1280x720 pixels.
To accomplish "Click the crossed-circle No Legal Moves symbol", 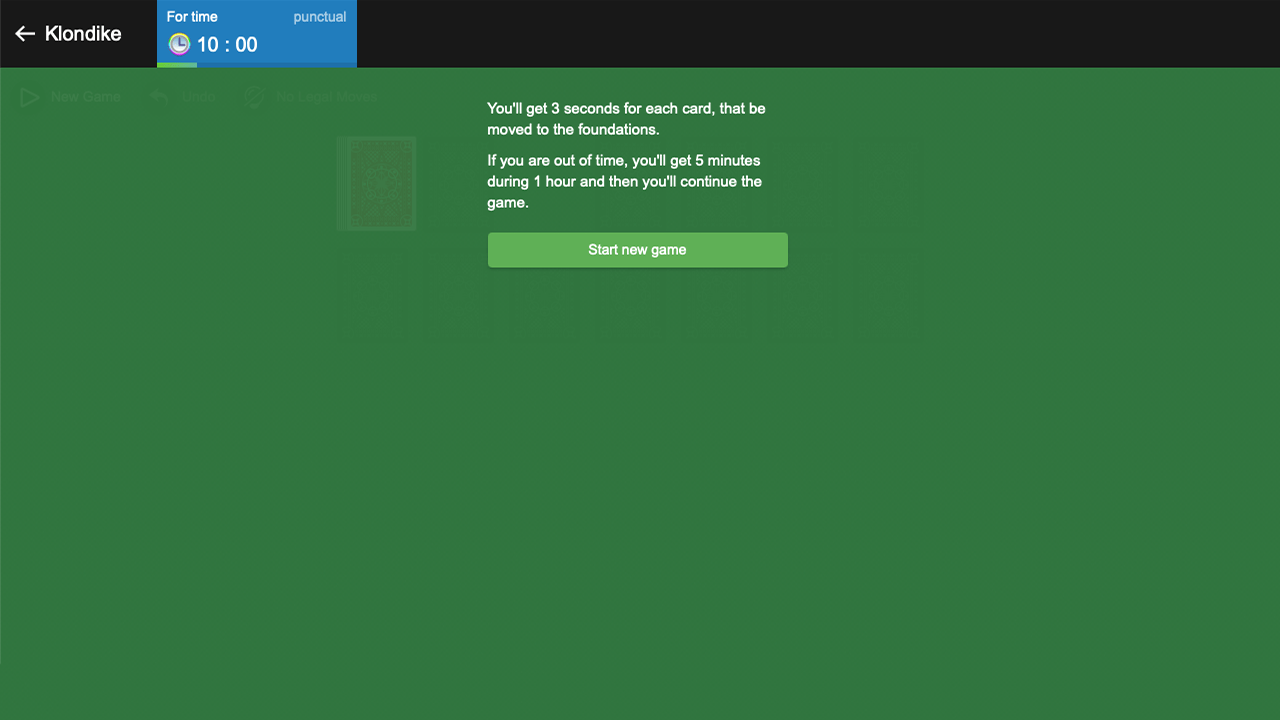I will click(254, 97).
